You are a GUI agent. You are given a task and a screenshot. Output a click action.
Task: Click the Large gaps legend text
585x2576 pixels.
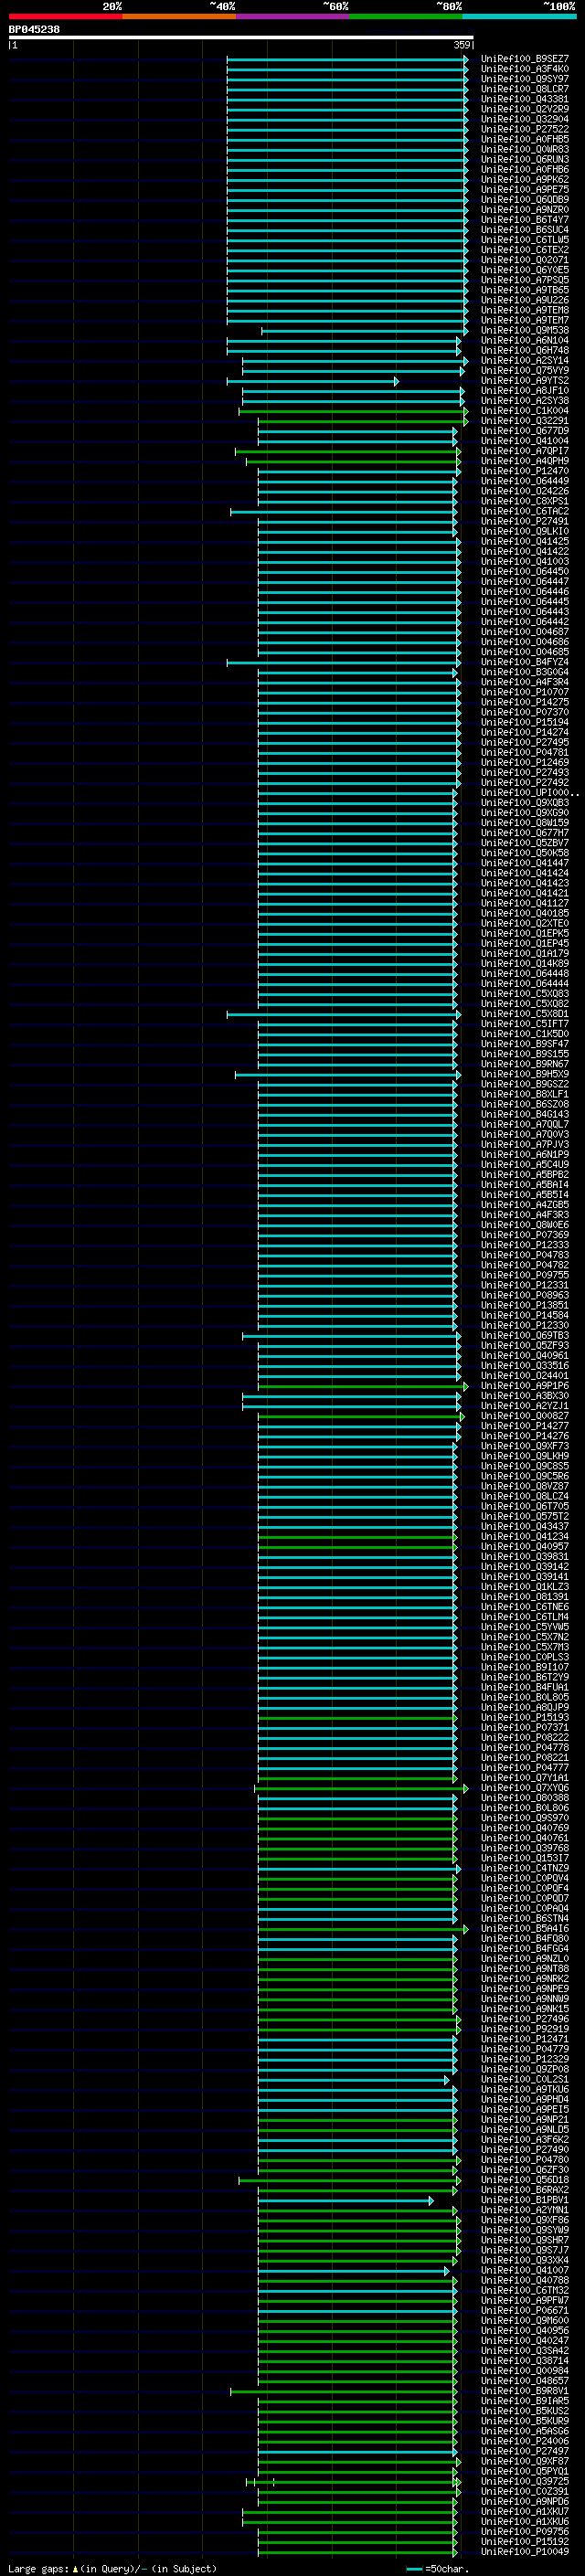click(x=112, y=2568)
